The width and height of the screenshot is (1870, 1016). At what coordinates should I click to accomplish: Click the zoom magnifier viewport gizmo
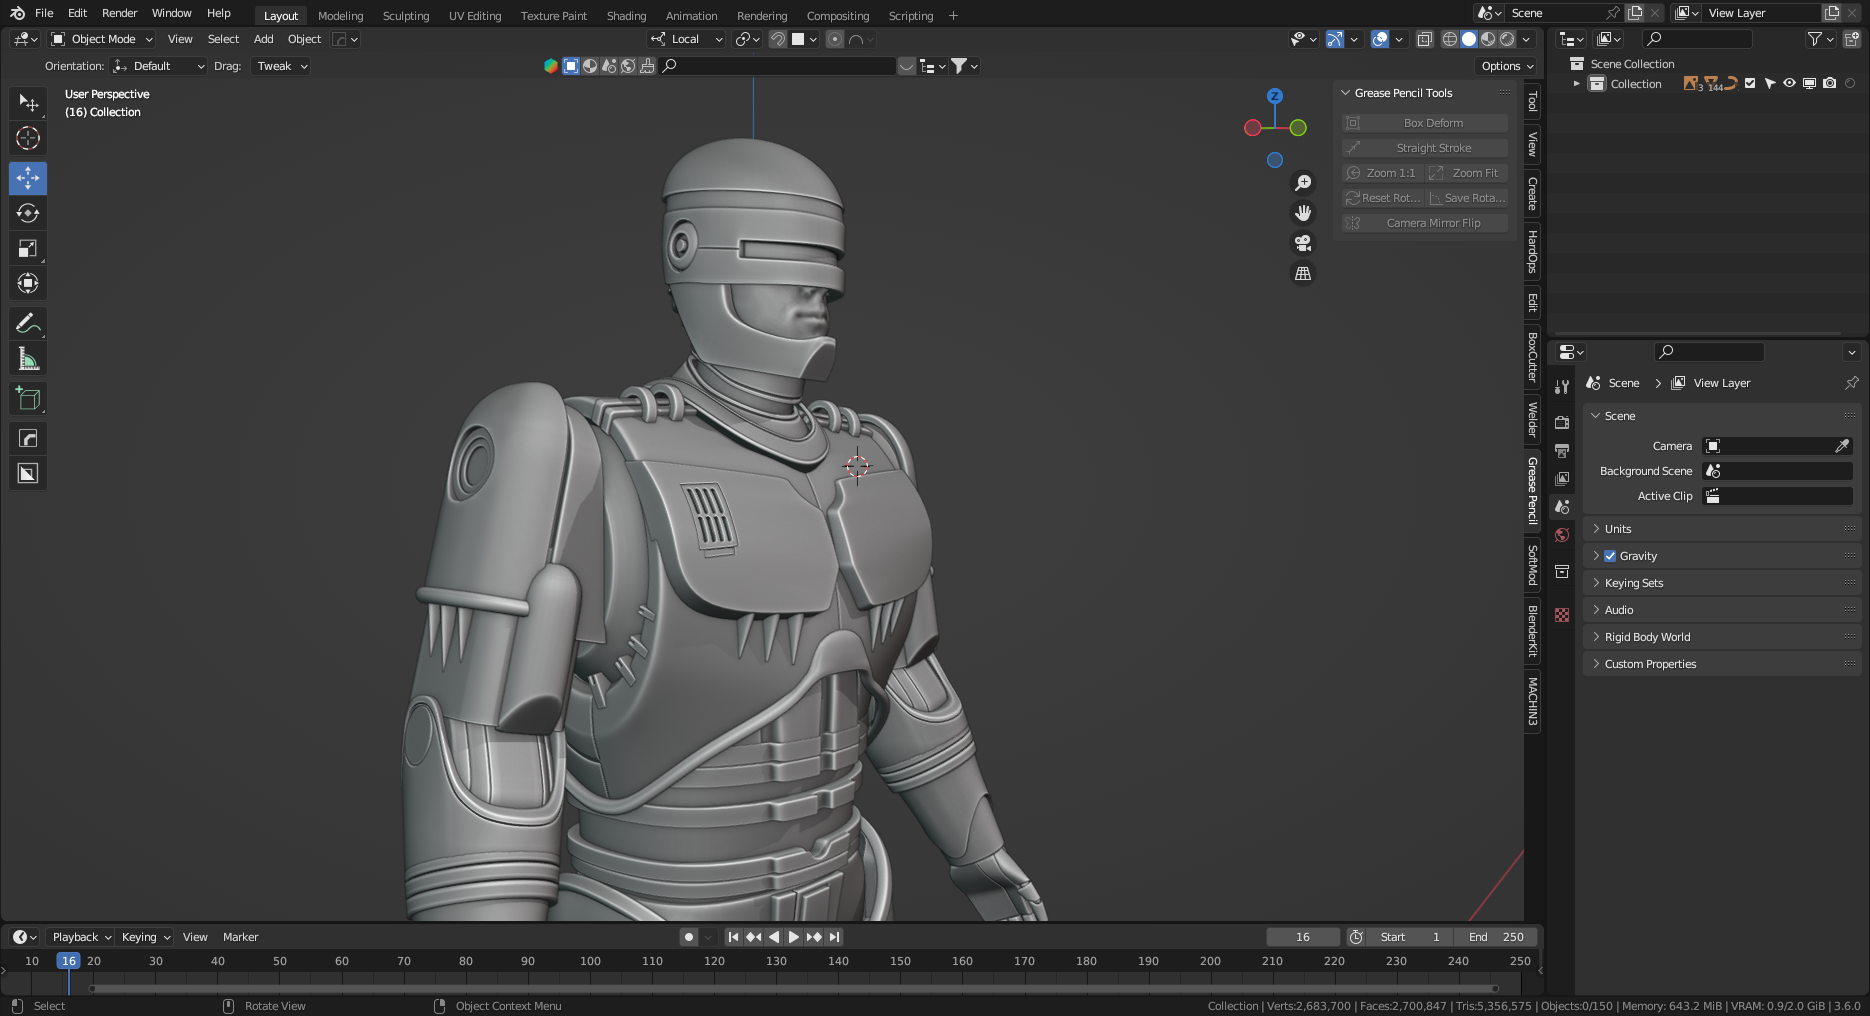coord(1303,183)
